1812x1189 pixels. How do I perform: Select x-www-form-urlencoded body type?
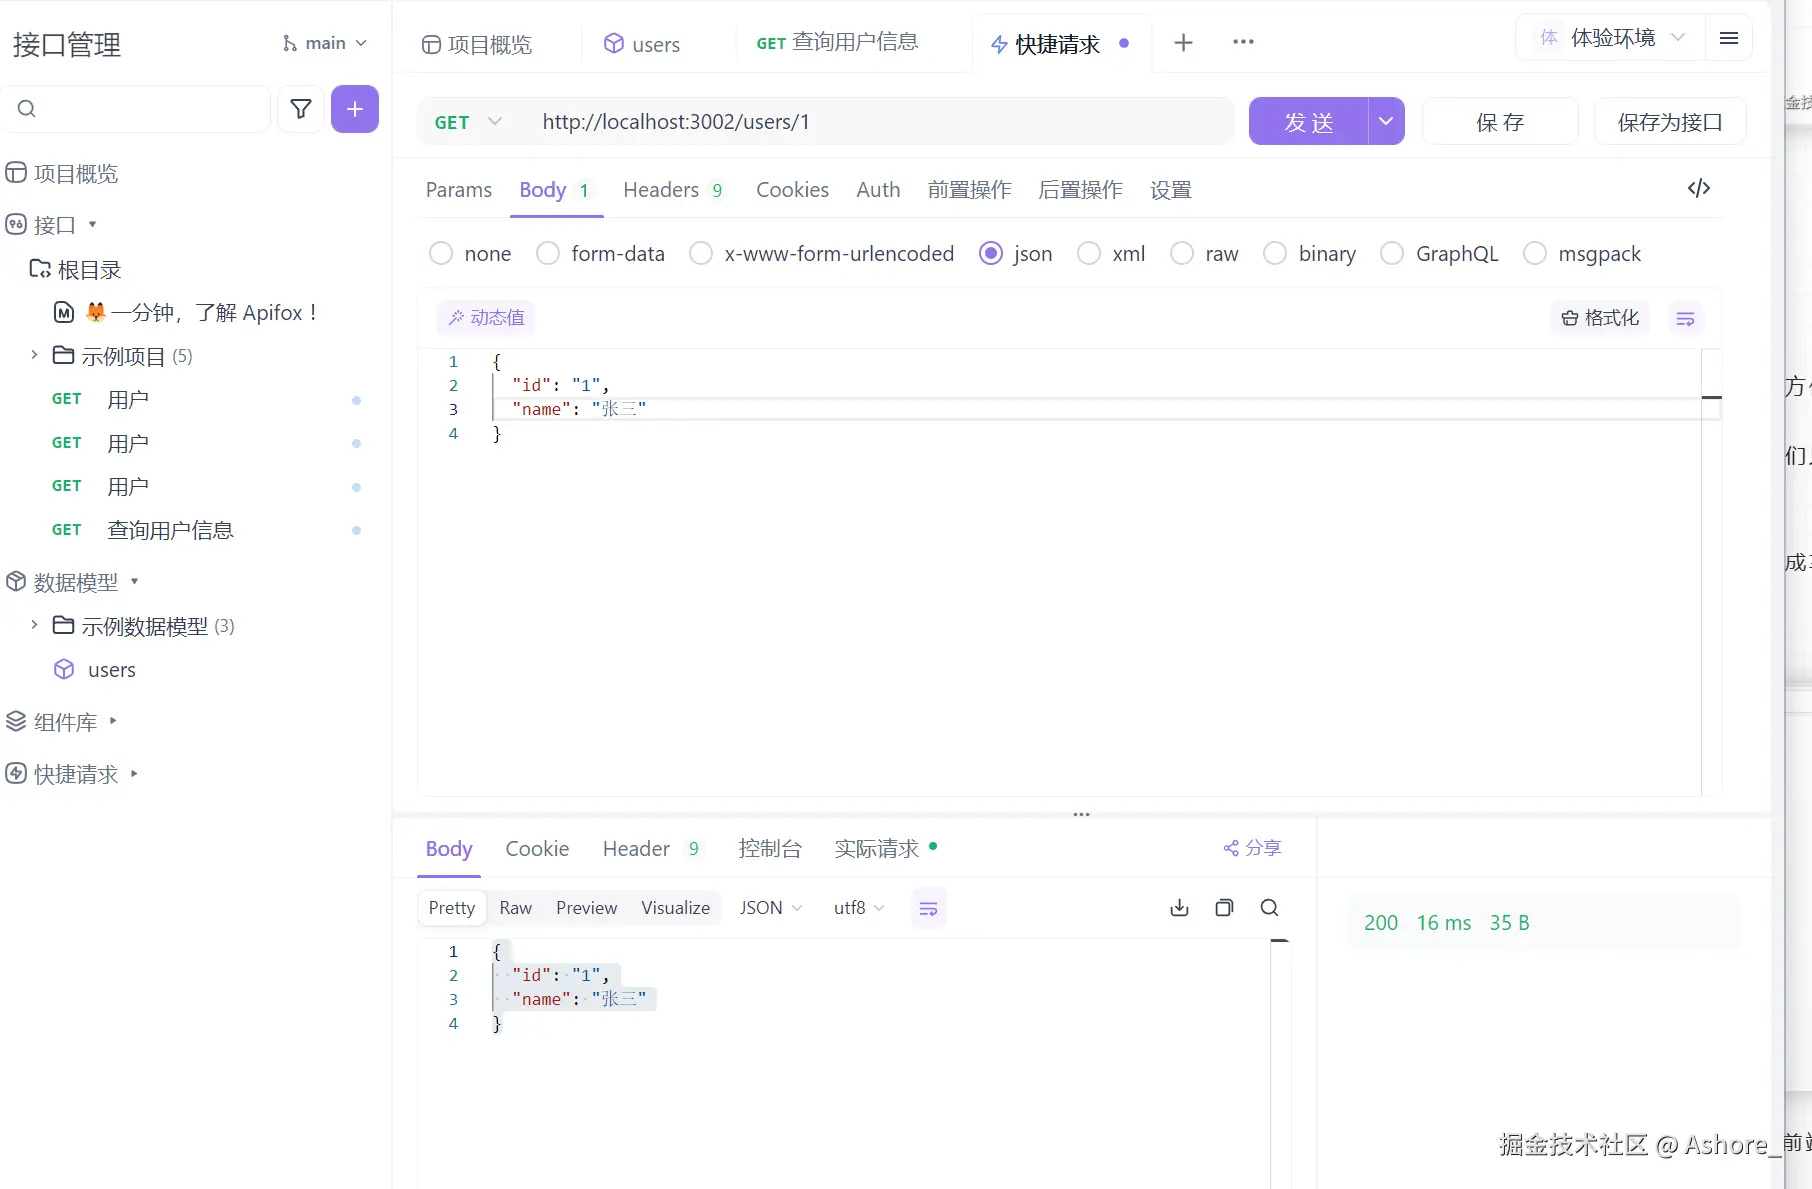click(701, 254)
